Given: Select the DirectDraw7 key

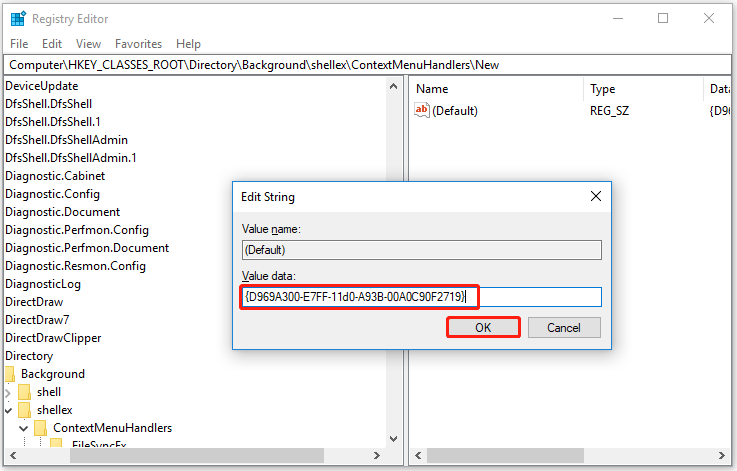Looking at the screenshot, I should click(x=37, y=320).
